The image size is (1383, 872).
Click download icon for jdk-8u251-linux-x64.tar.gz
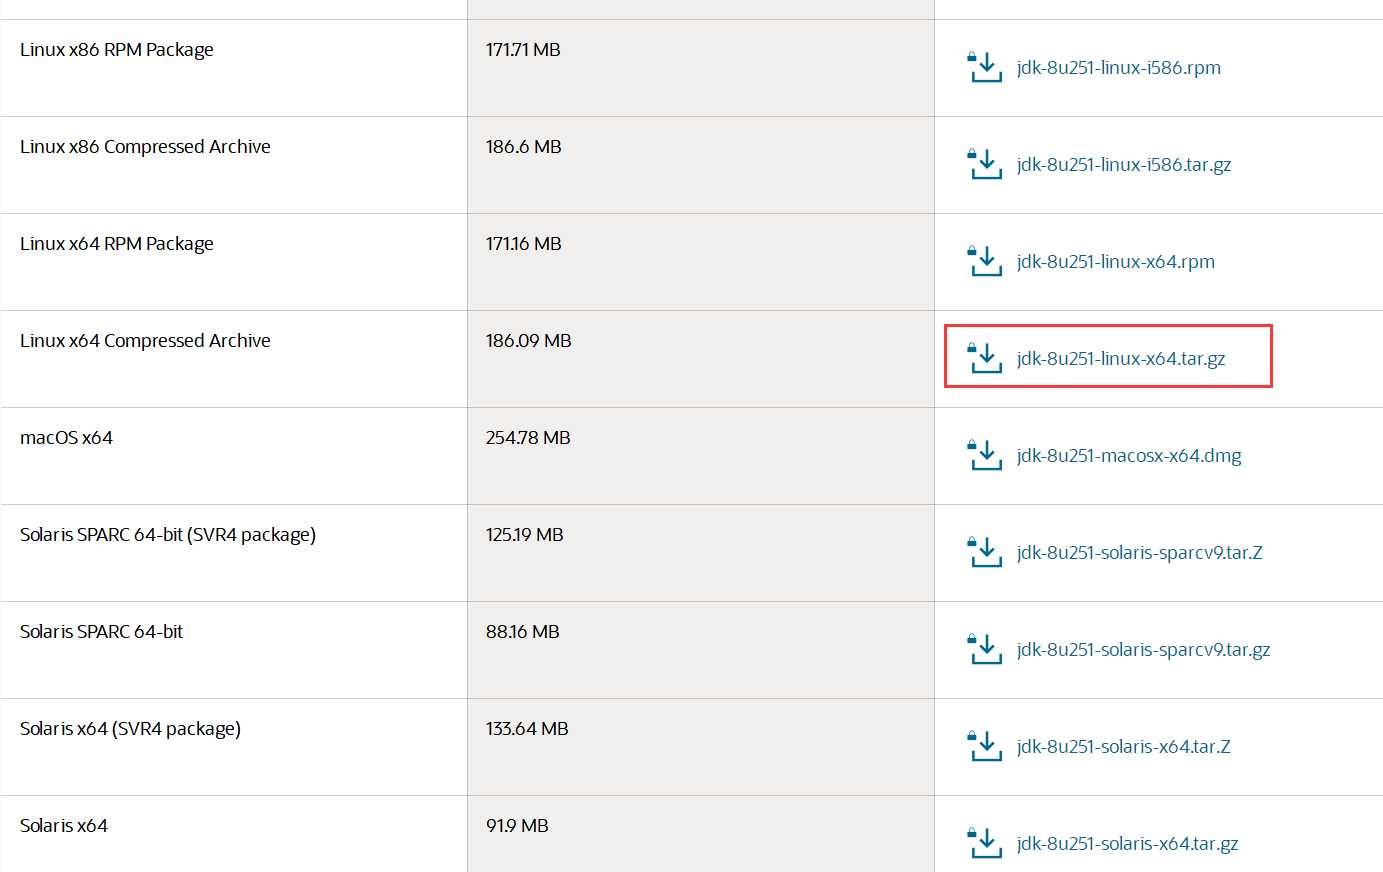pyautogui.click(x=985, y=358)
